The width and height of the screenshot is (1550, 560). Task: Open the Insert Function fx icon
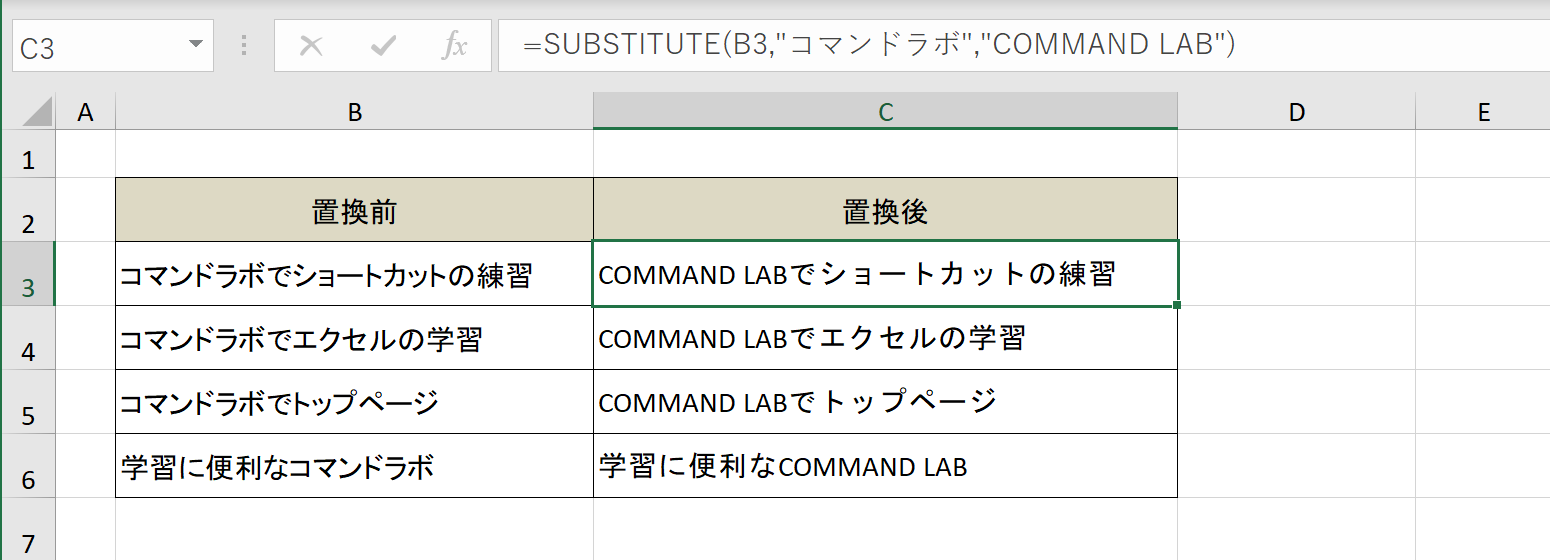coord(455,46)
